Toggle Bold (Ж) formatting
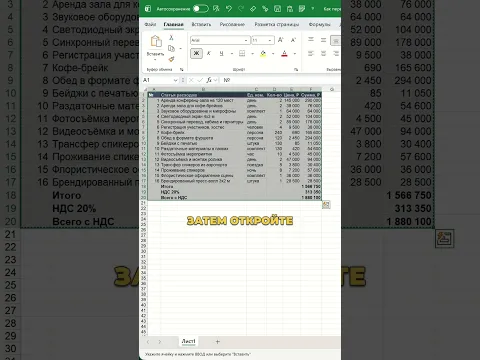This screenshot has height=360, width=480. 196,53
